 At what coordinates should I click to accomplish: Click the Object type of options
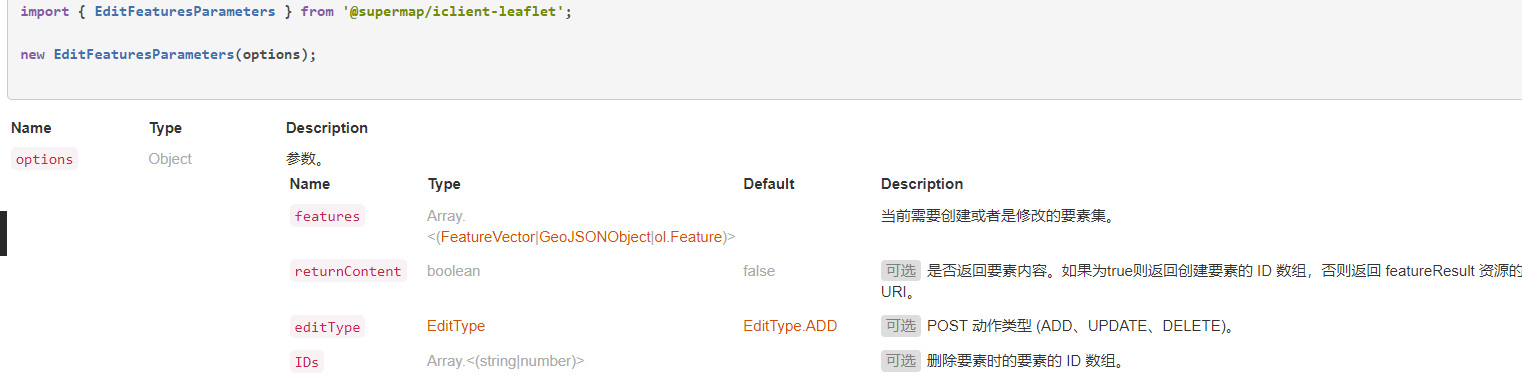[170, 159]
